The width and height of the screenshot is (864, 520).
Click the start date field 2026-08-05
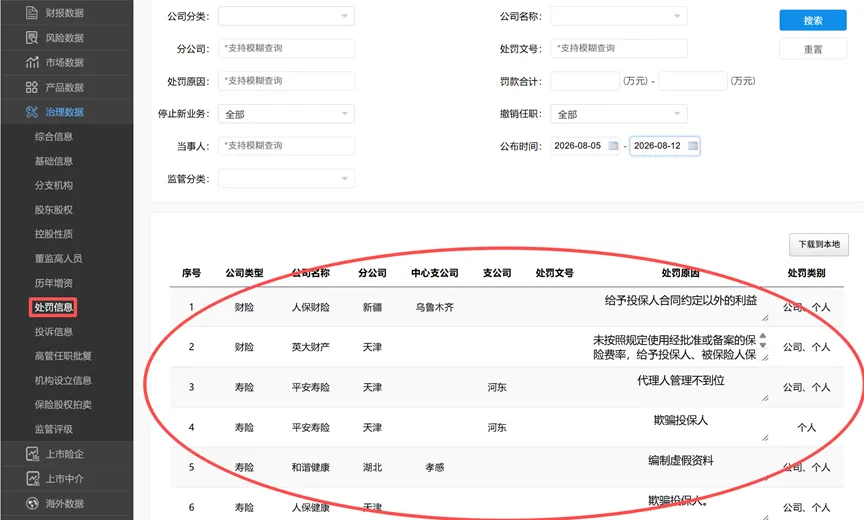pos(585,146)
